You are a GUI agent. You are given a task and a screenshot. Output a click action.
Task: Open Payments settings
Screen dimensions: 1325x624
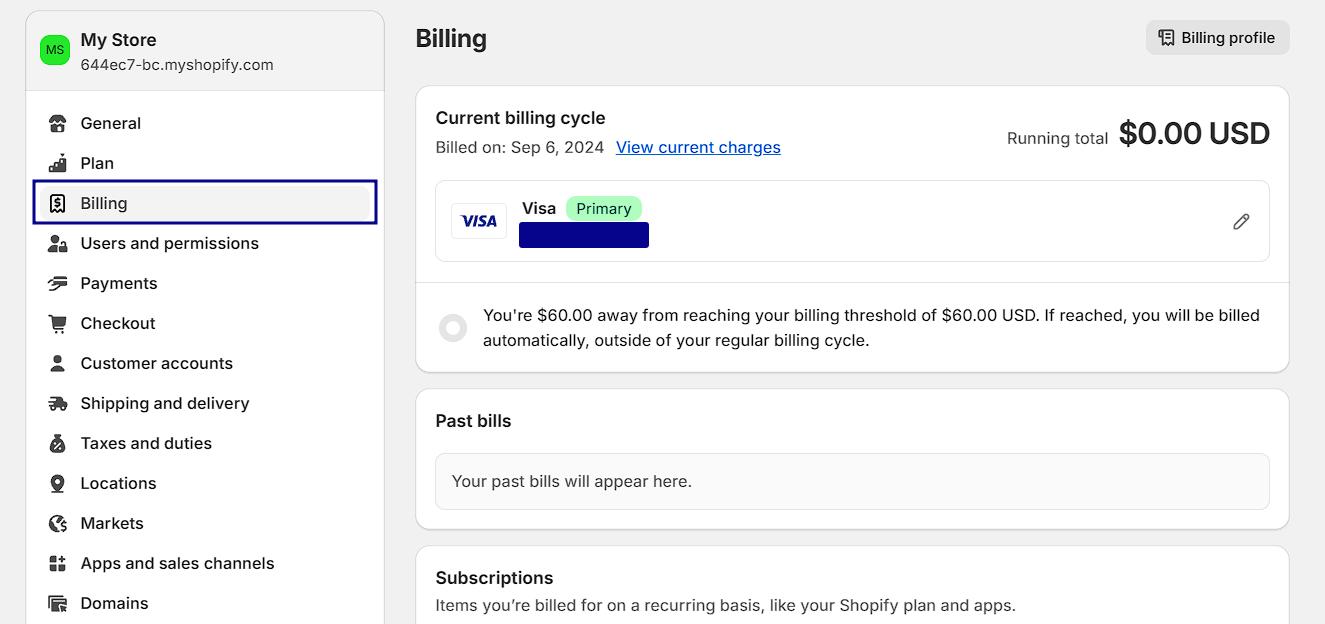pyautogui.click(x=205, y=283)
